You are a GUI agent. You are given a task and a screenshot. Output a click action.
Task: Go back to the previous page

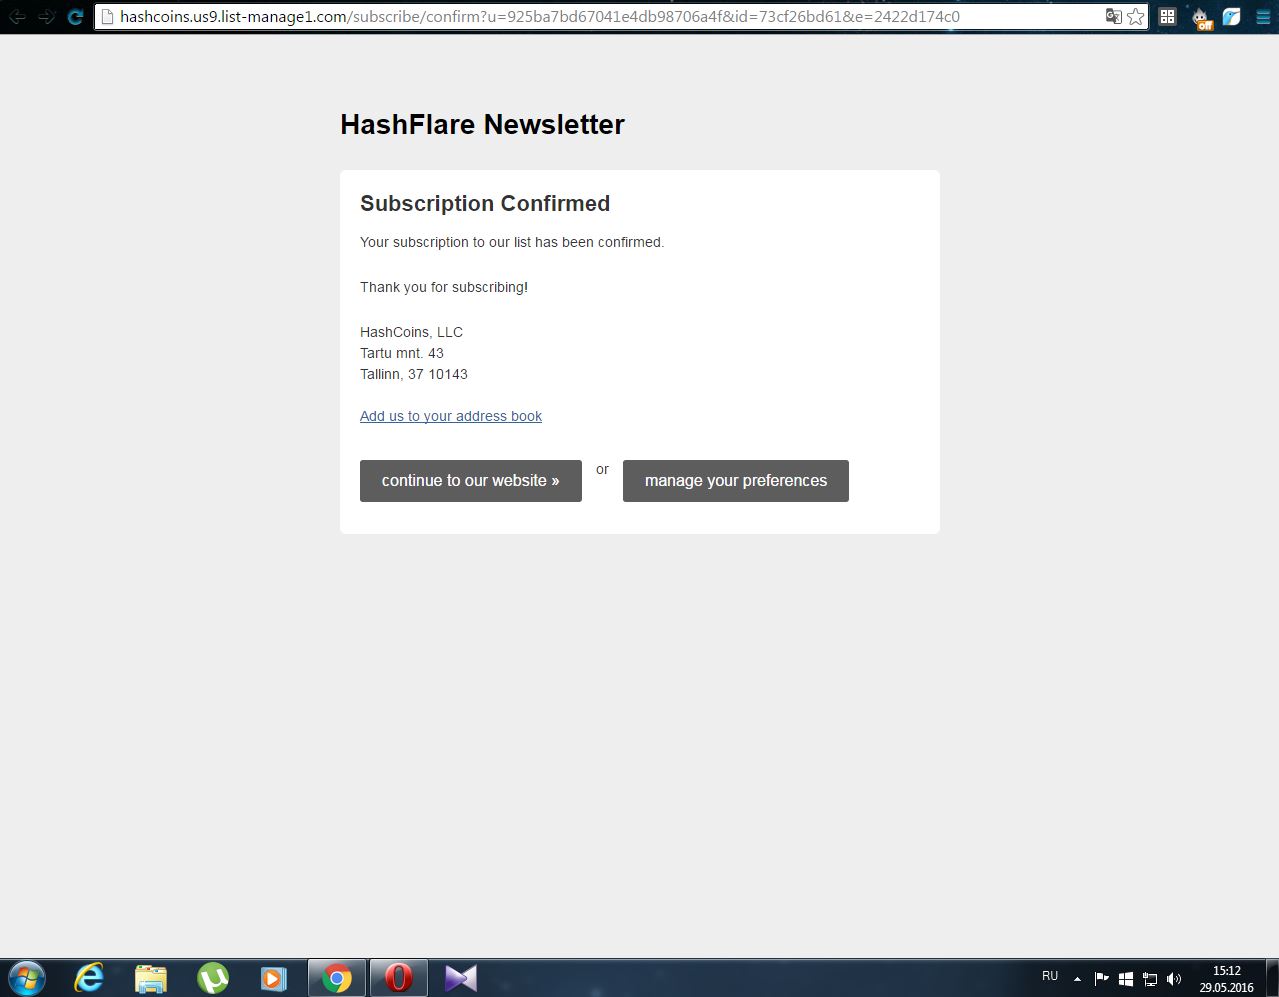click(17, 16)
